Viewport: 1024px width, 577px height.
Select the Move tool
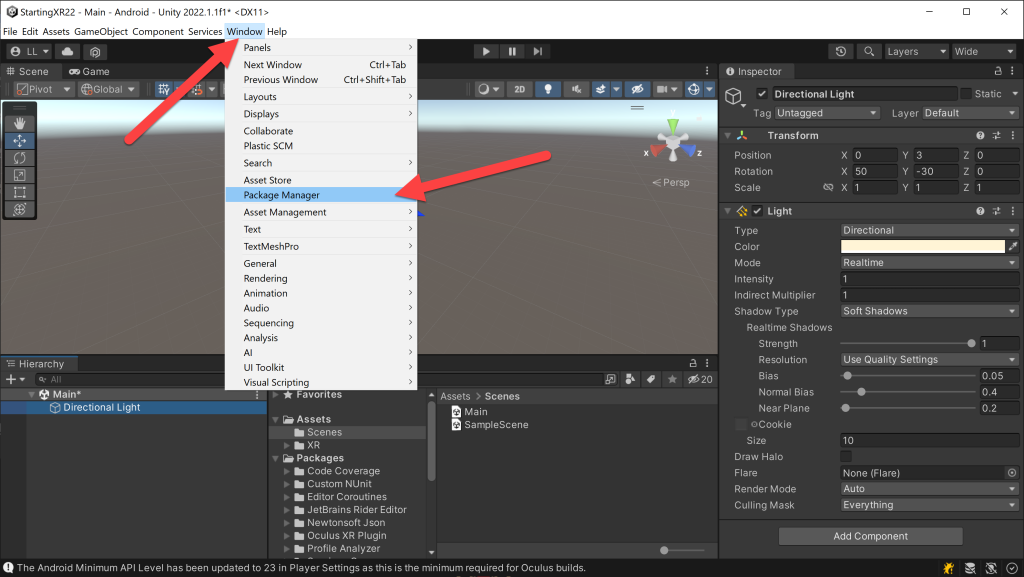(20, 140)
